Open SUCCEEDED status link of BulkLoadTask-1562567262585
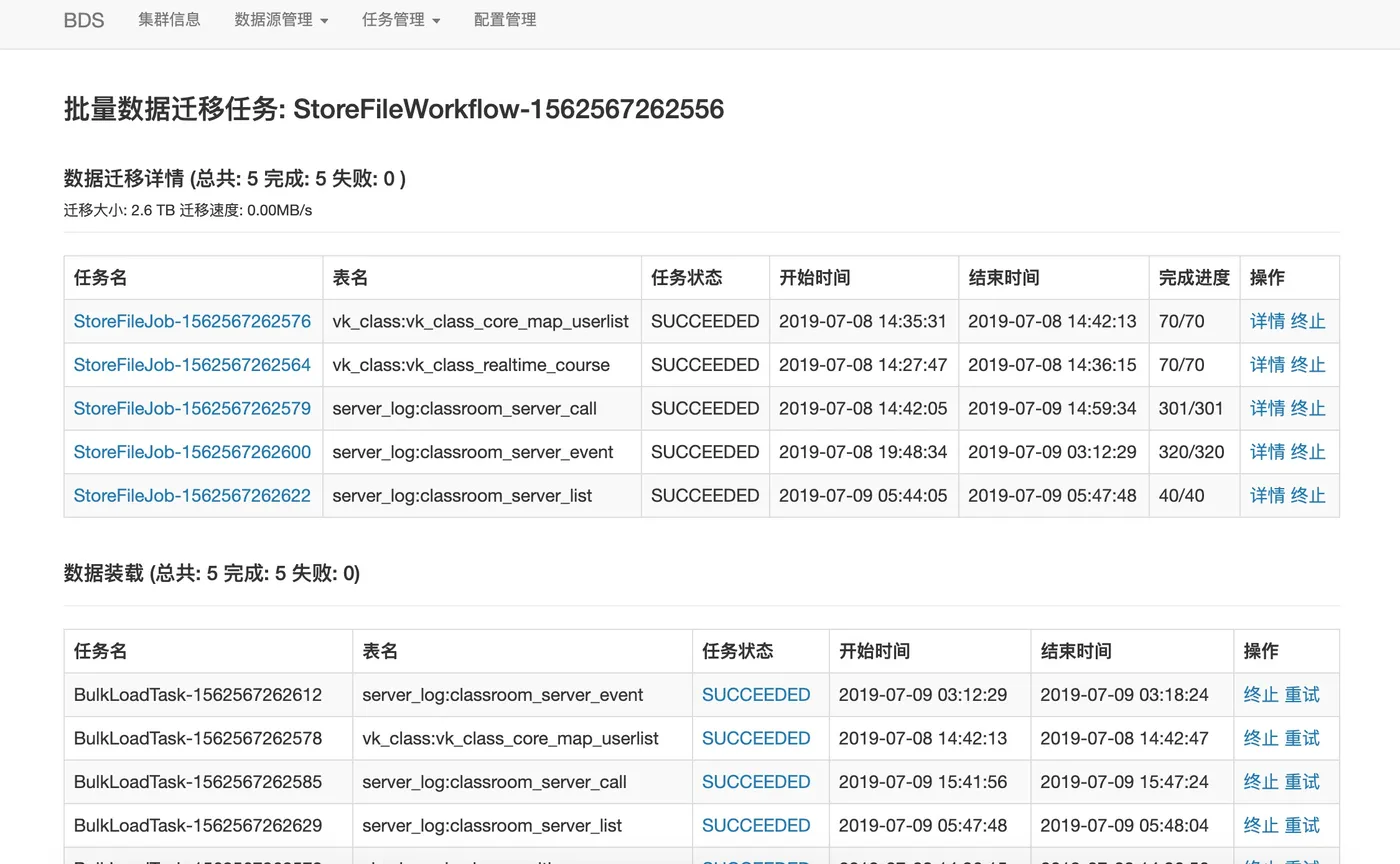1400x864 pixels. (756, 782)
